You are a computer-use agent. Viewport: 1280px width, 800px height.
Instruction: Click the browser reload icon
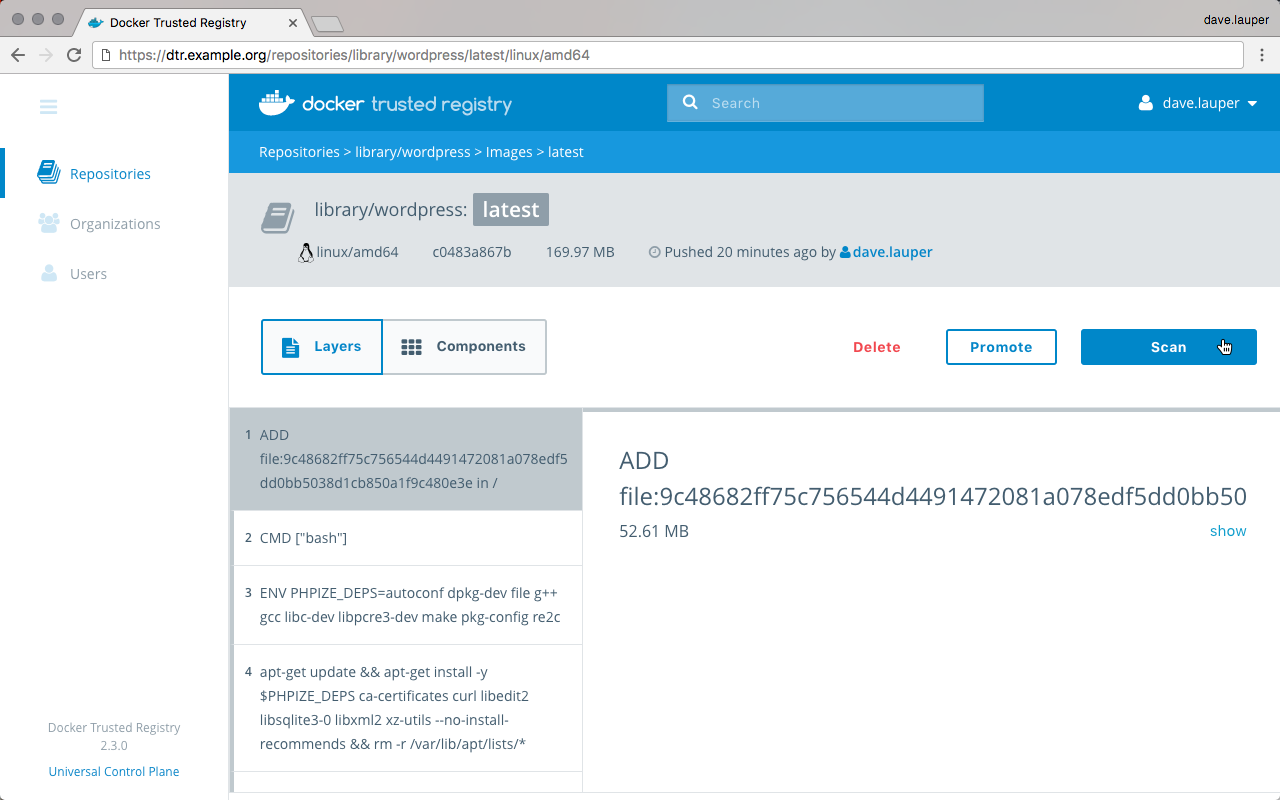[73, 55]
